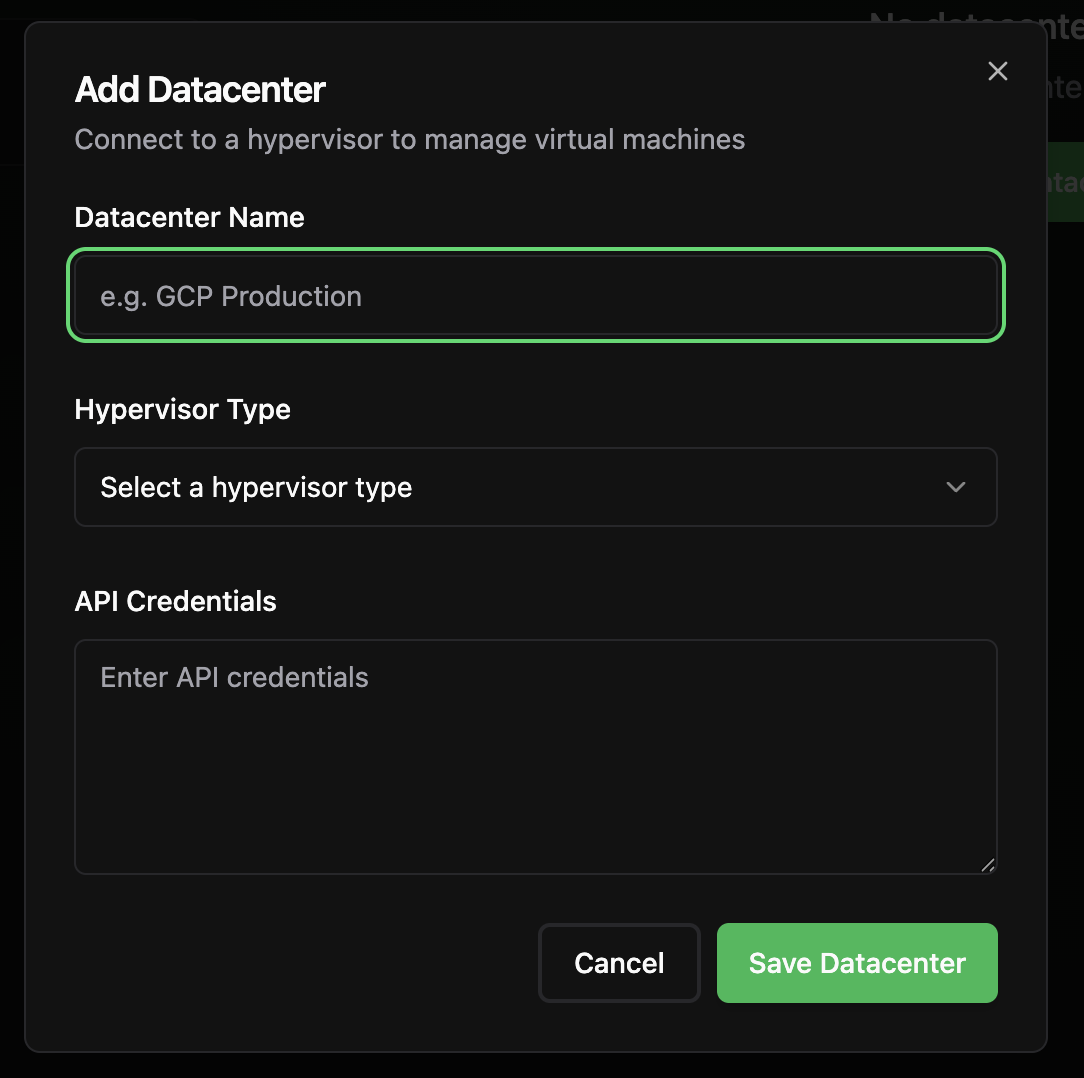Click inside the API Credentials text area
1084x1078 pixels.
535,770
